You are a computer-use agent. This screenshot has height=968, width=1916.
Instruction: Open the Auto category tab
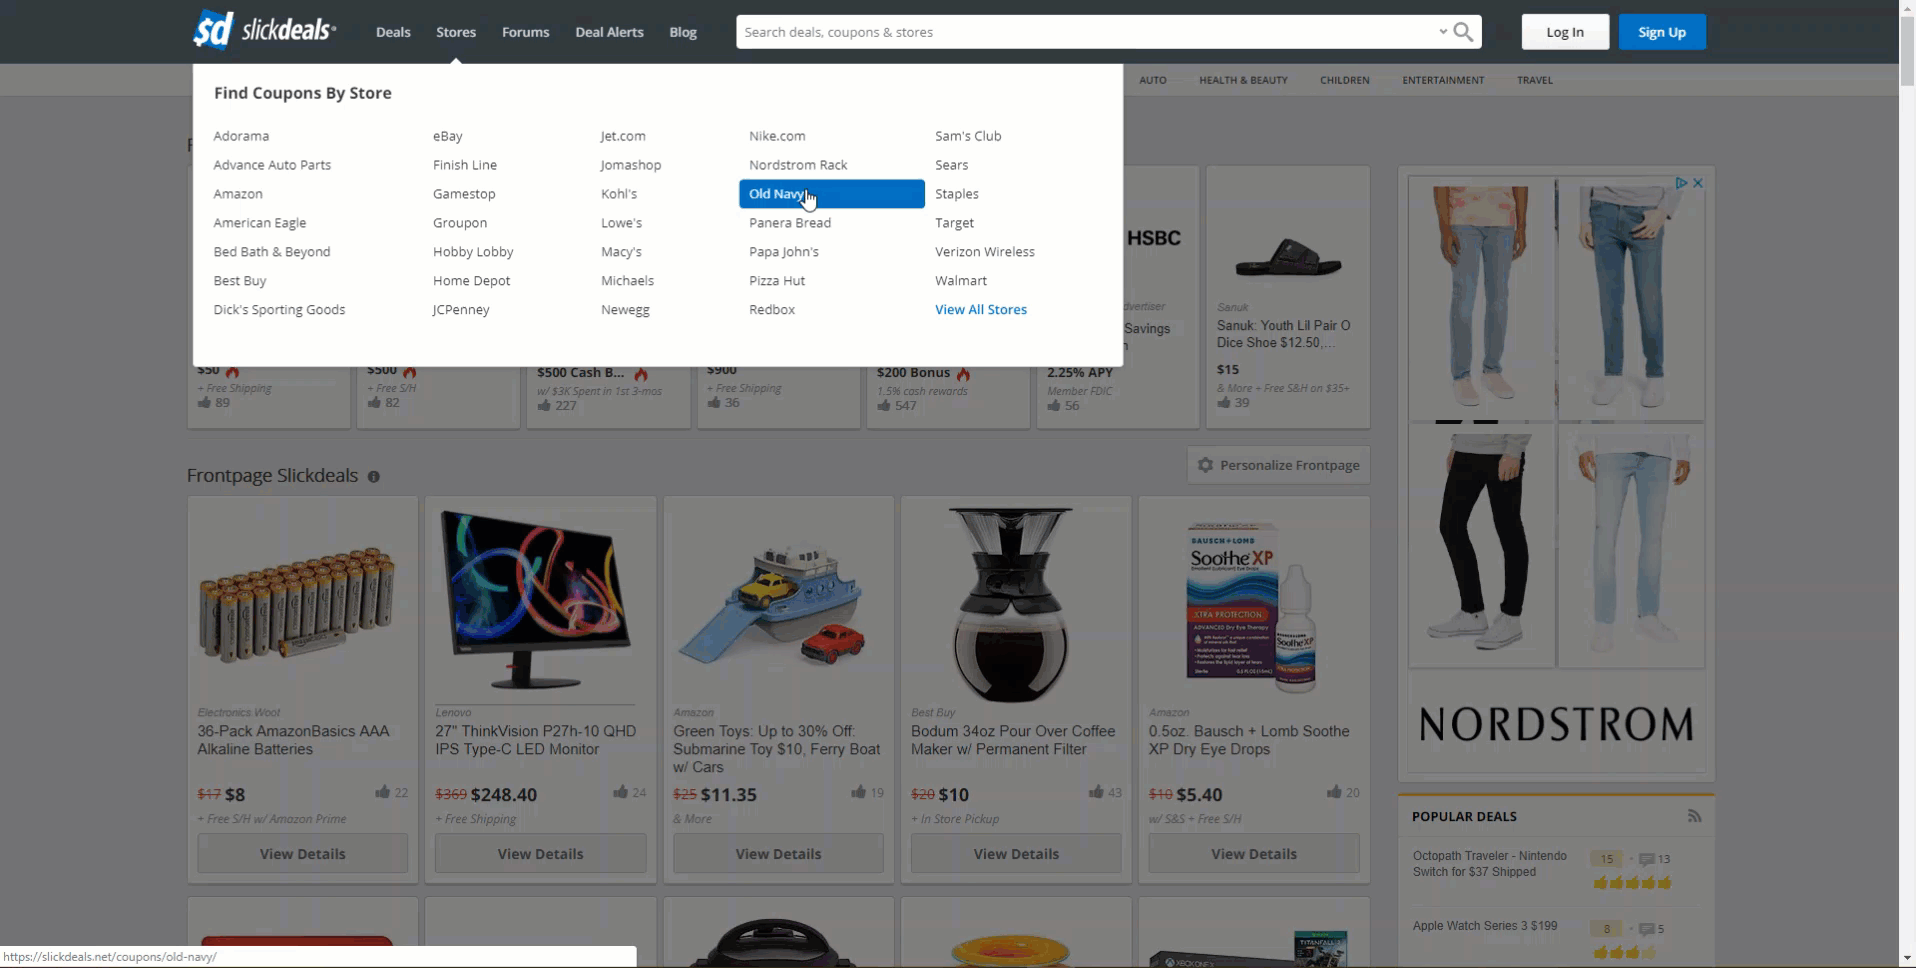click(1153, 80)
